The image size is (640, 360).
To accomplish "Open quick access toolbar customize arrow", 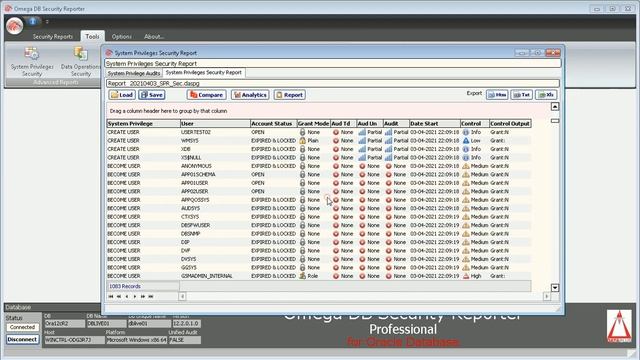I will pyautogui.click(x=47, y=22).
